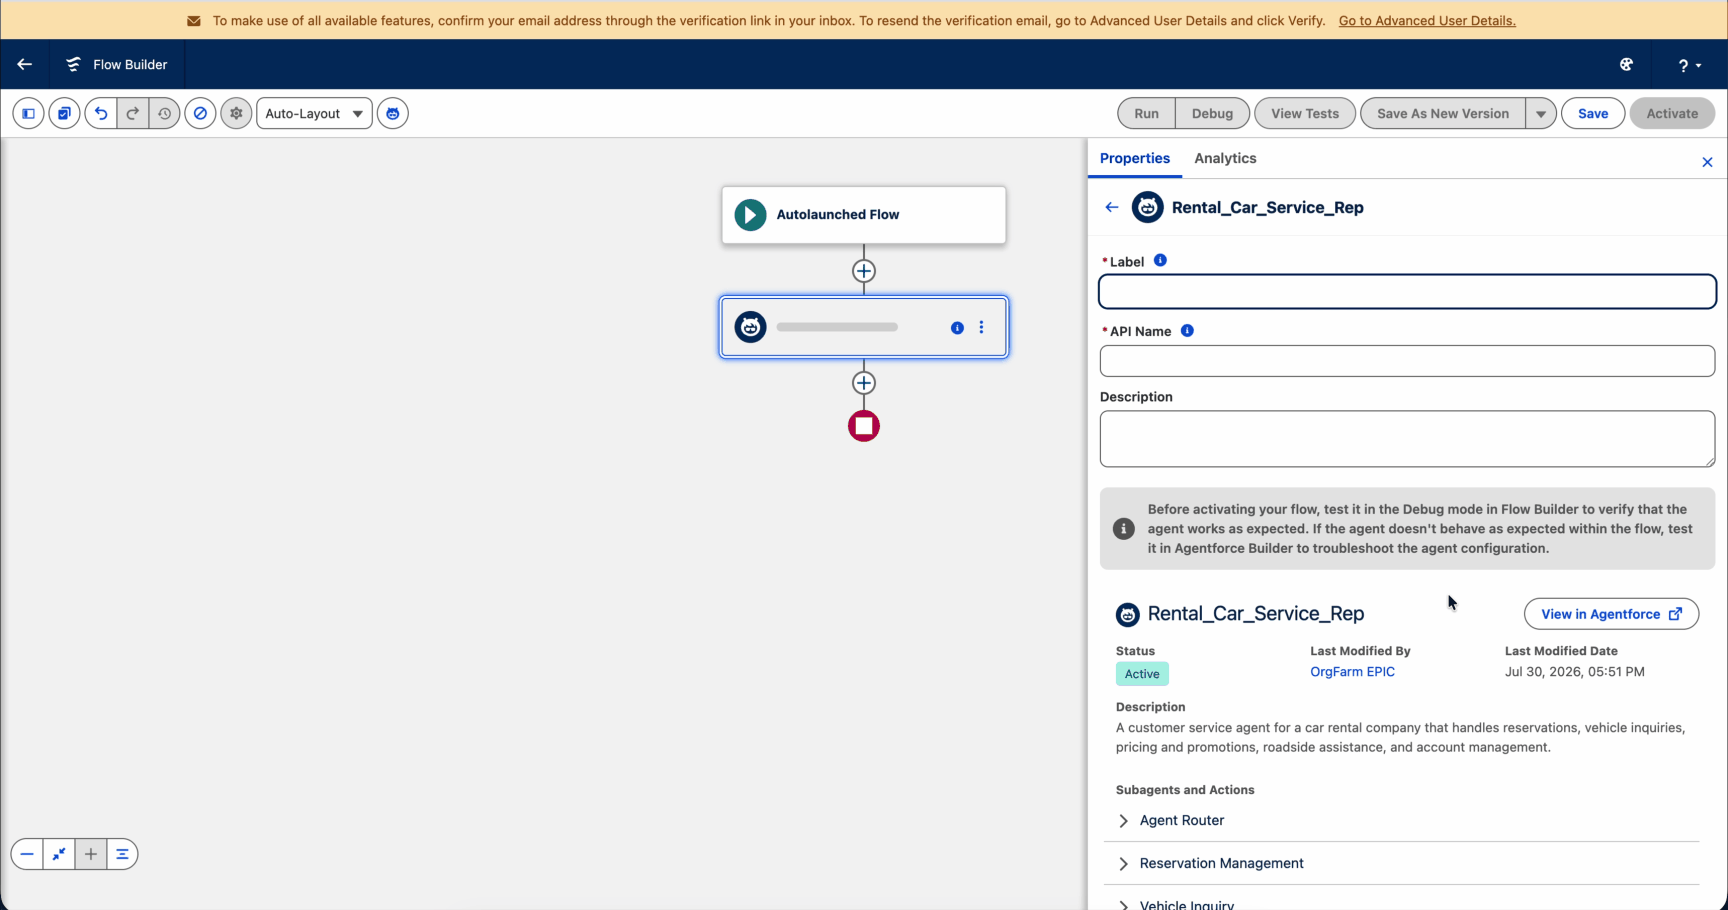This screenshot has height=910, width=1728.
Task: Click the agent icon beside the large agent name
Action: (1128, 614)
